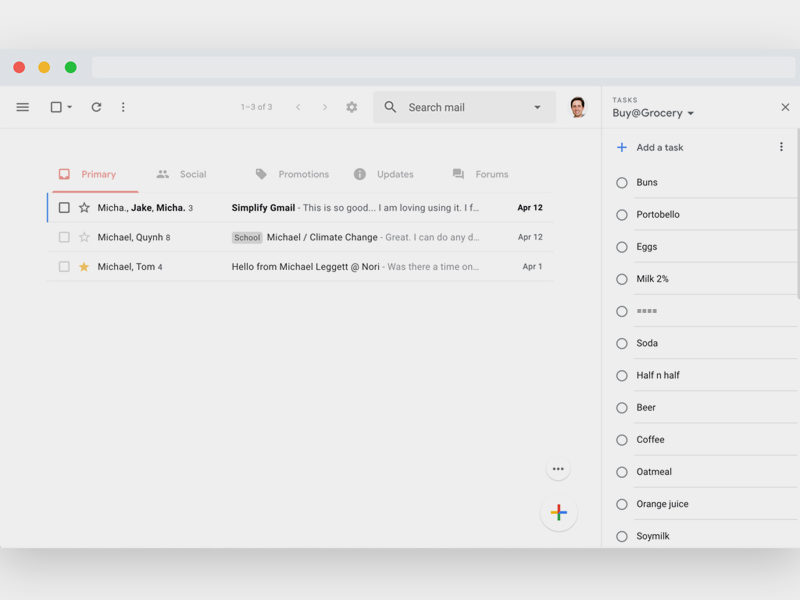800x600 pixels.
Task: Click Add a task
Action: tap(659, 147)
